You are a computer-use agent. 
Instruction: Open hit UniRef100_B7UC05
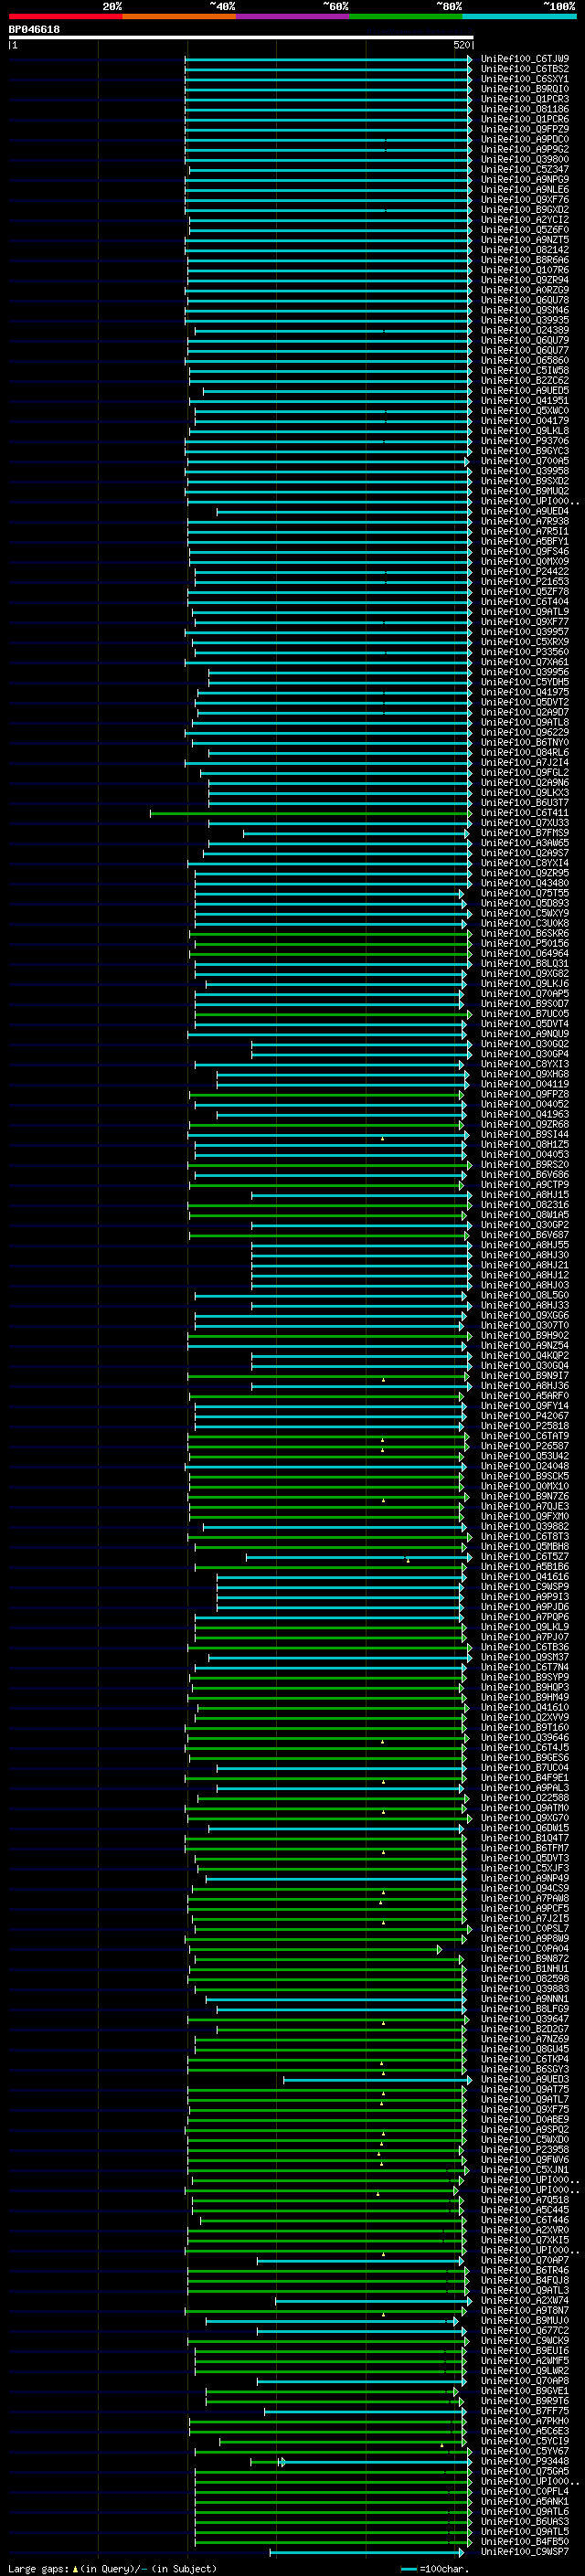[x=525, y=1014]
